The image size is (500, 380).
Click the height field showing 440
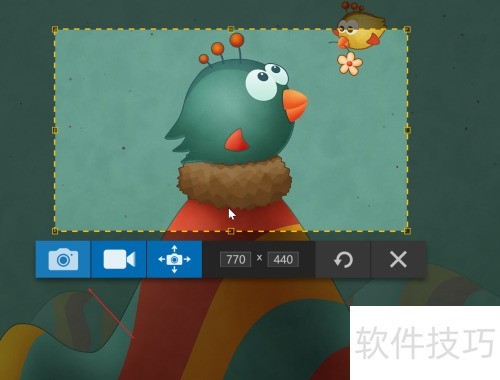click(283, 259)
